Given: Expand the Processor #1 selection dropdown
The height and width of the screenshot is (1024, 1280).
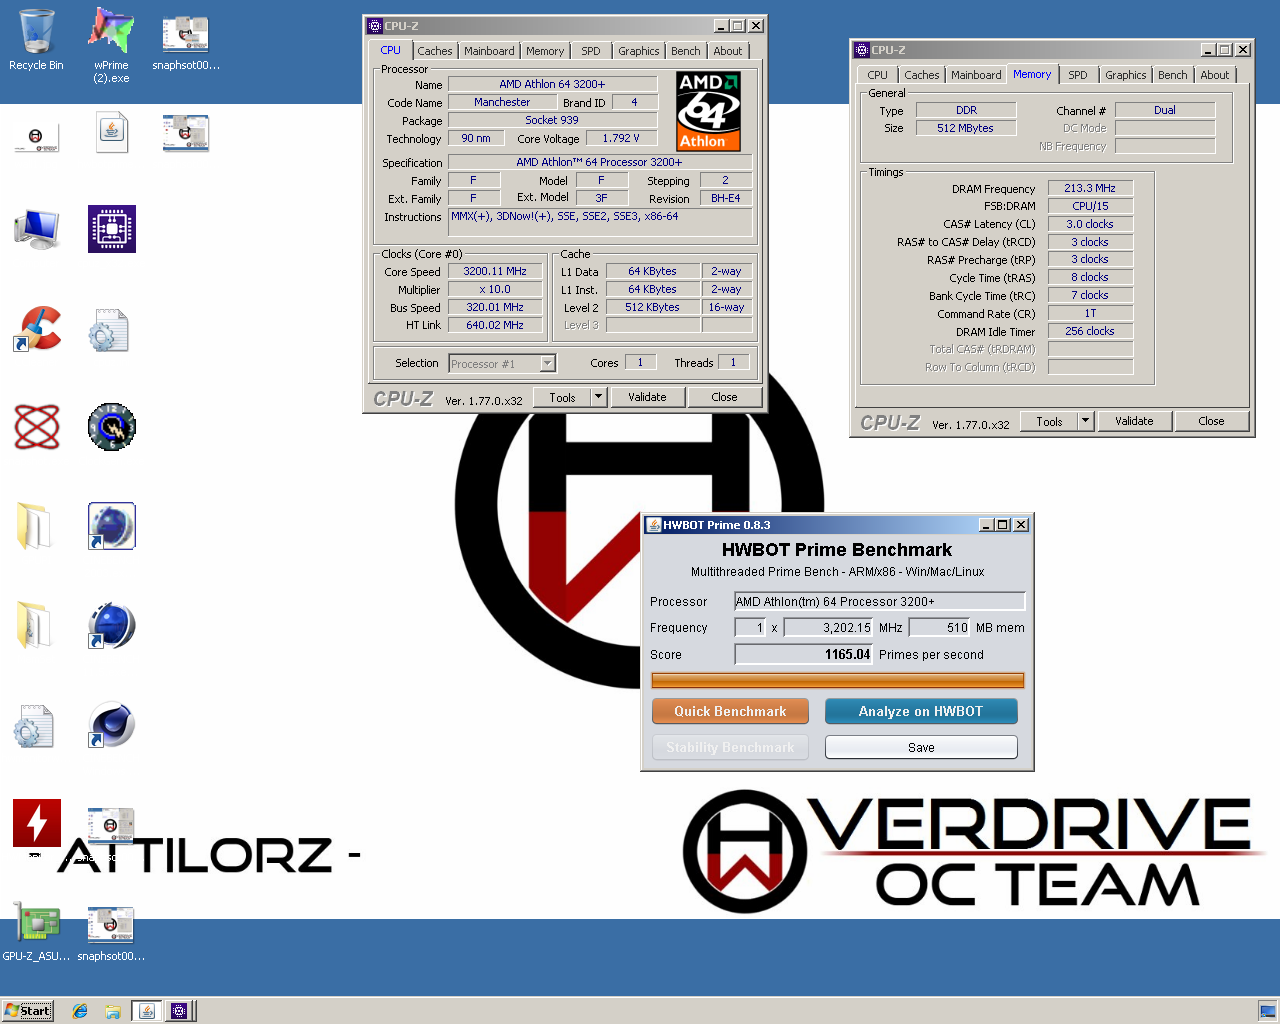Looking at the screenshot, I should click(547, 364).
